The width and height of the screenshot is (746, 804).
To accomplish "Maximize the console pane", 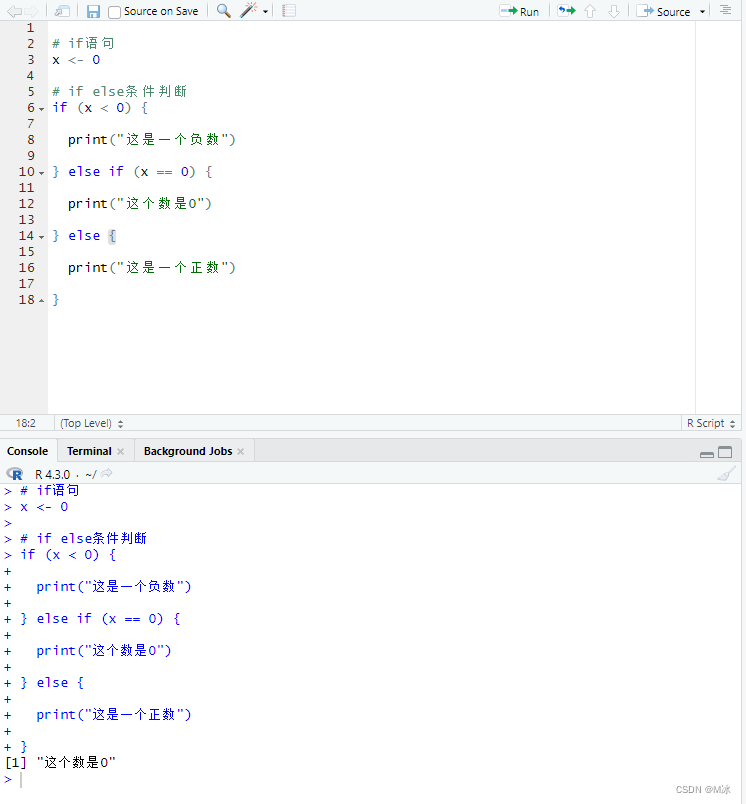I will [x=725, y=452].
